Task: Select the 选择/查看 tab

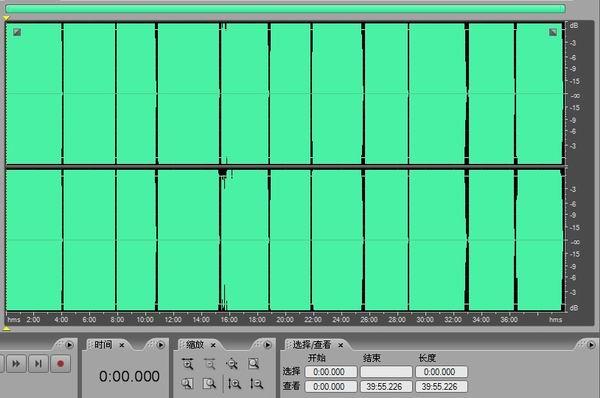Action: [x=312, y=345]
